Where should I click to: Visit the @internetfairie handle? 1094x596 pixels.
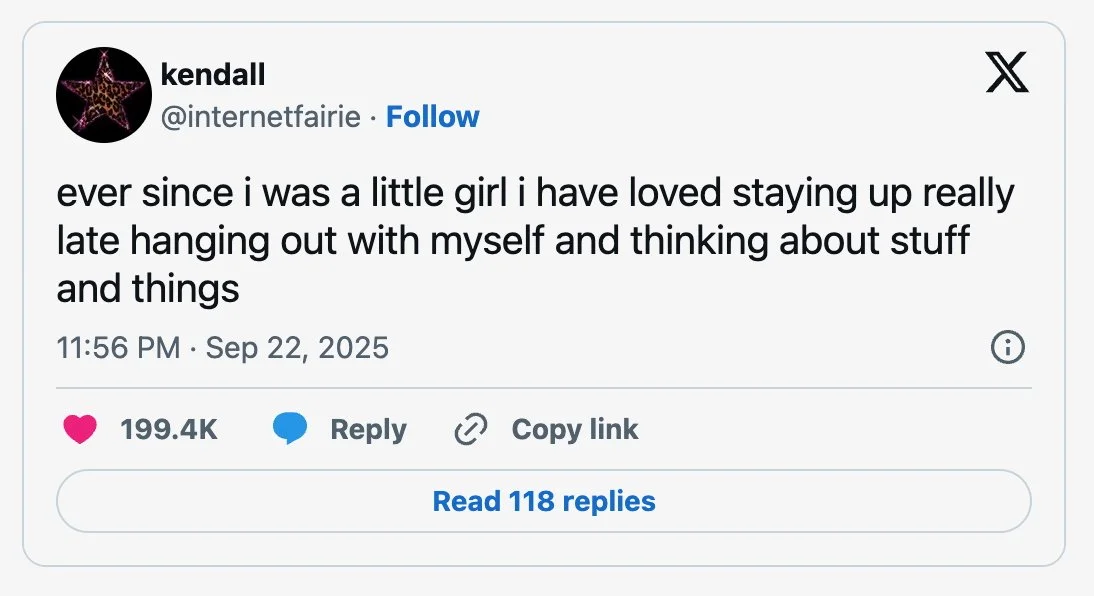[x=260, y=117]
